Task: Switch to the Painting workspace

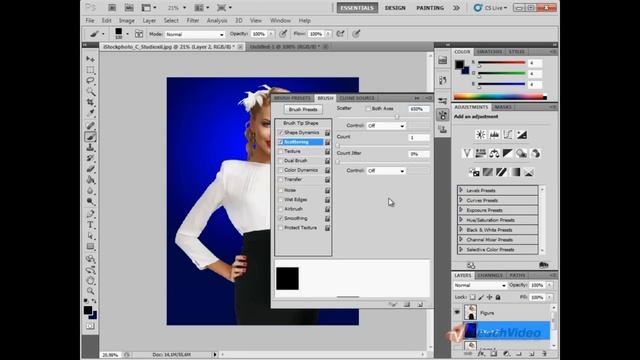Action: 430,8
